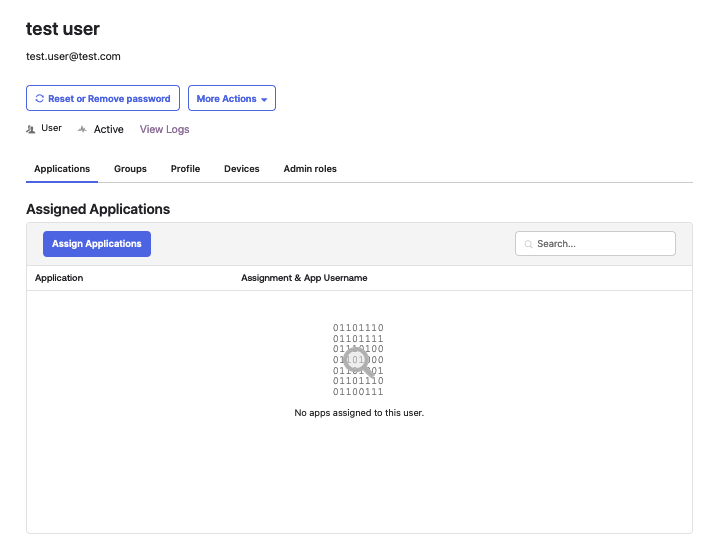Select the Applications tab
Image resolution: width=704 pixels, height=542 pixels.
pyautogui.click(x=62, y=169)
